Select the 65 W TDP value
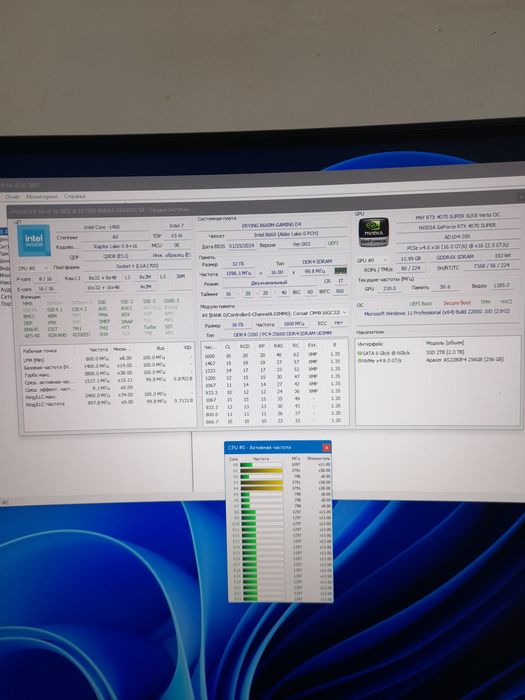 tap(177, 236)
